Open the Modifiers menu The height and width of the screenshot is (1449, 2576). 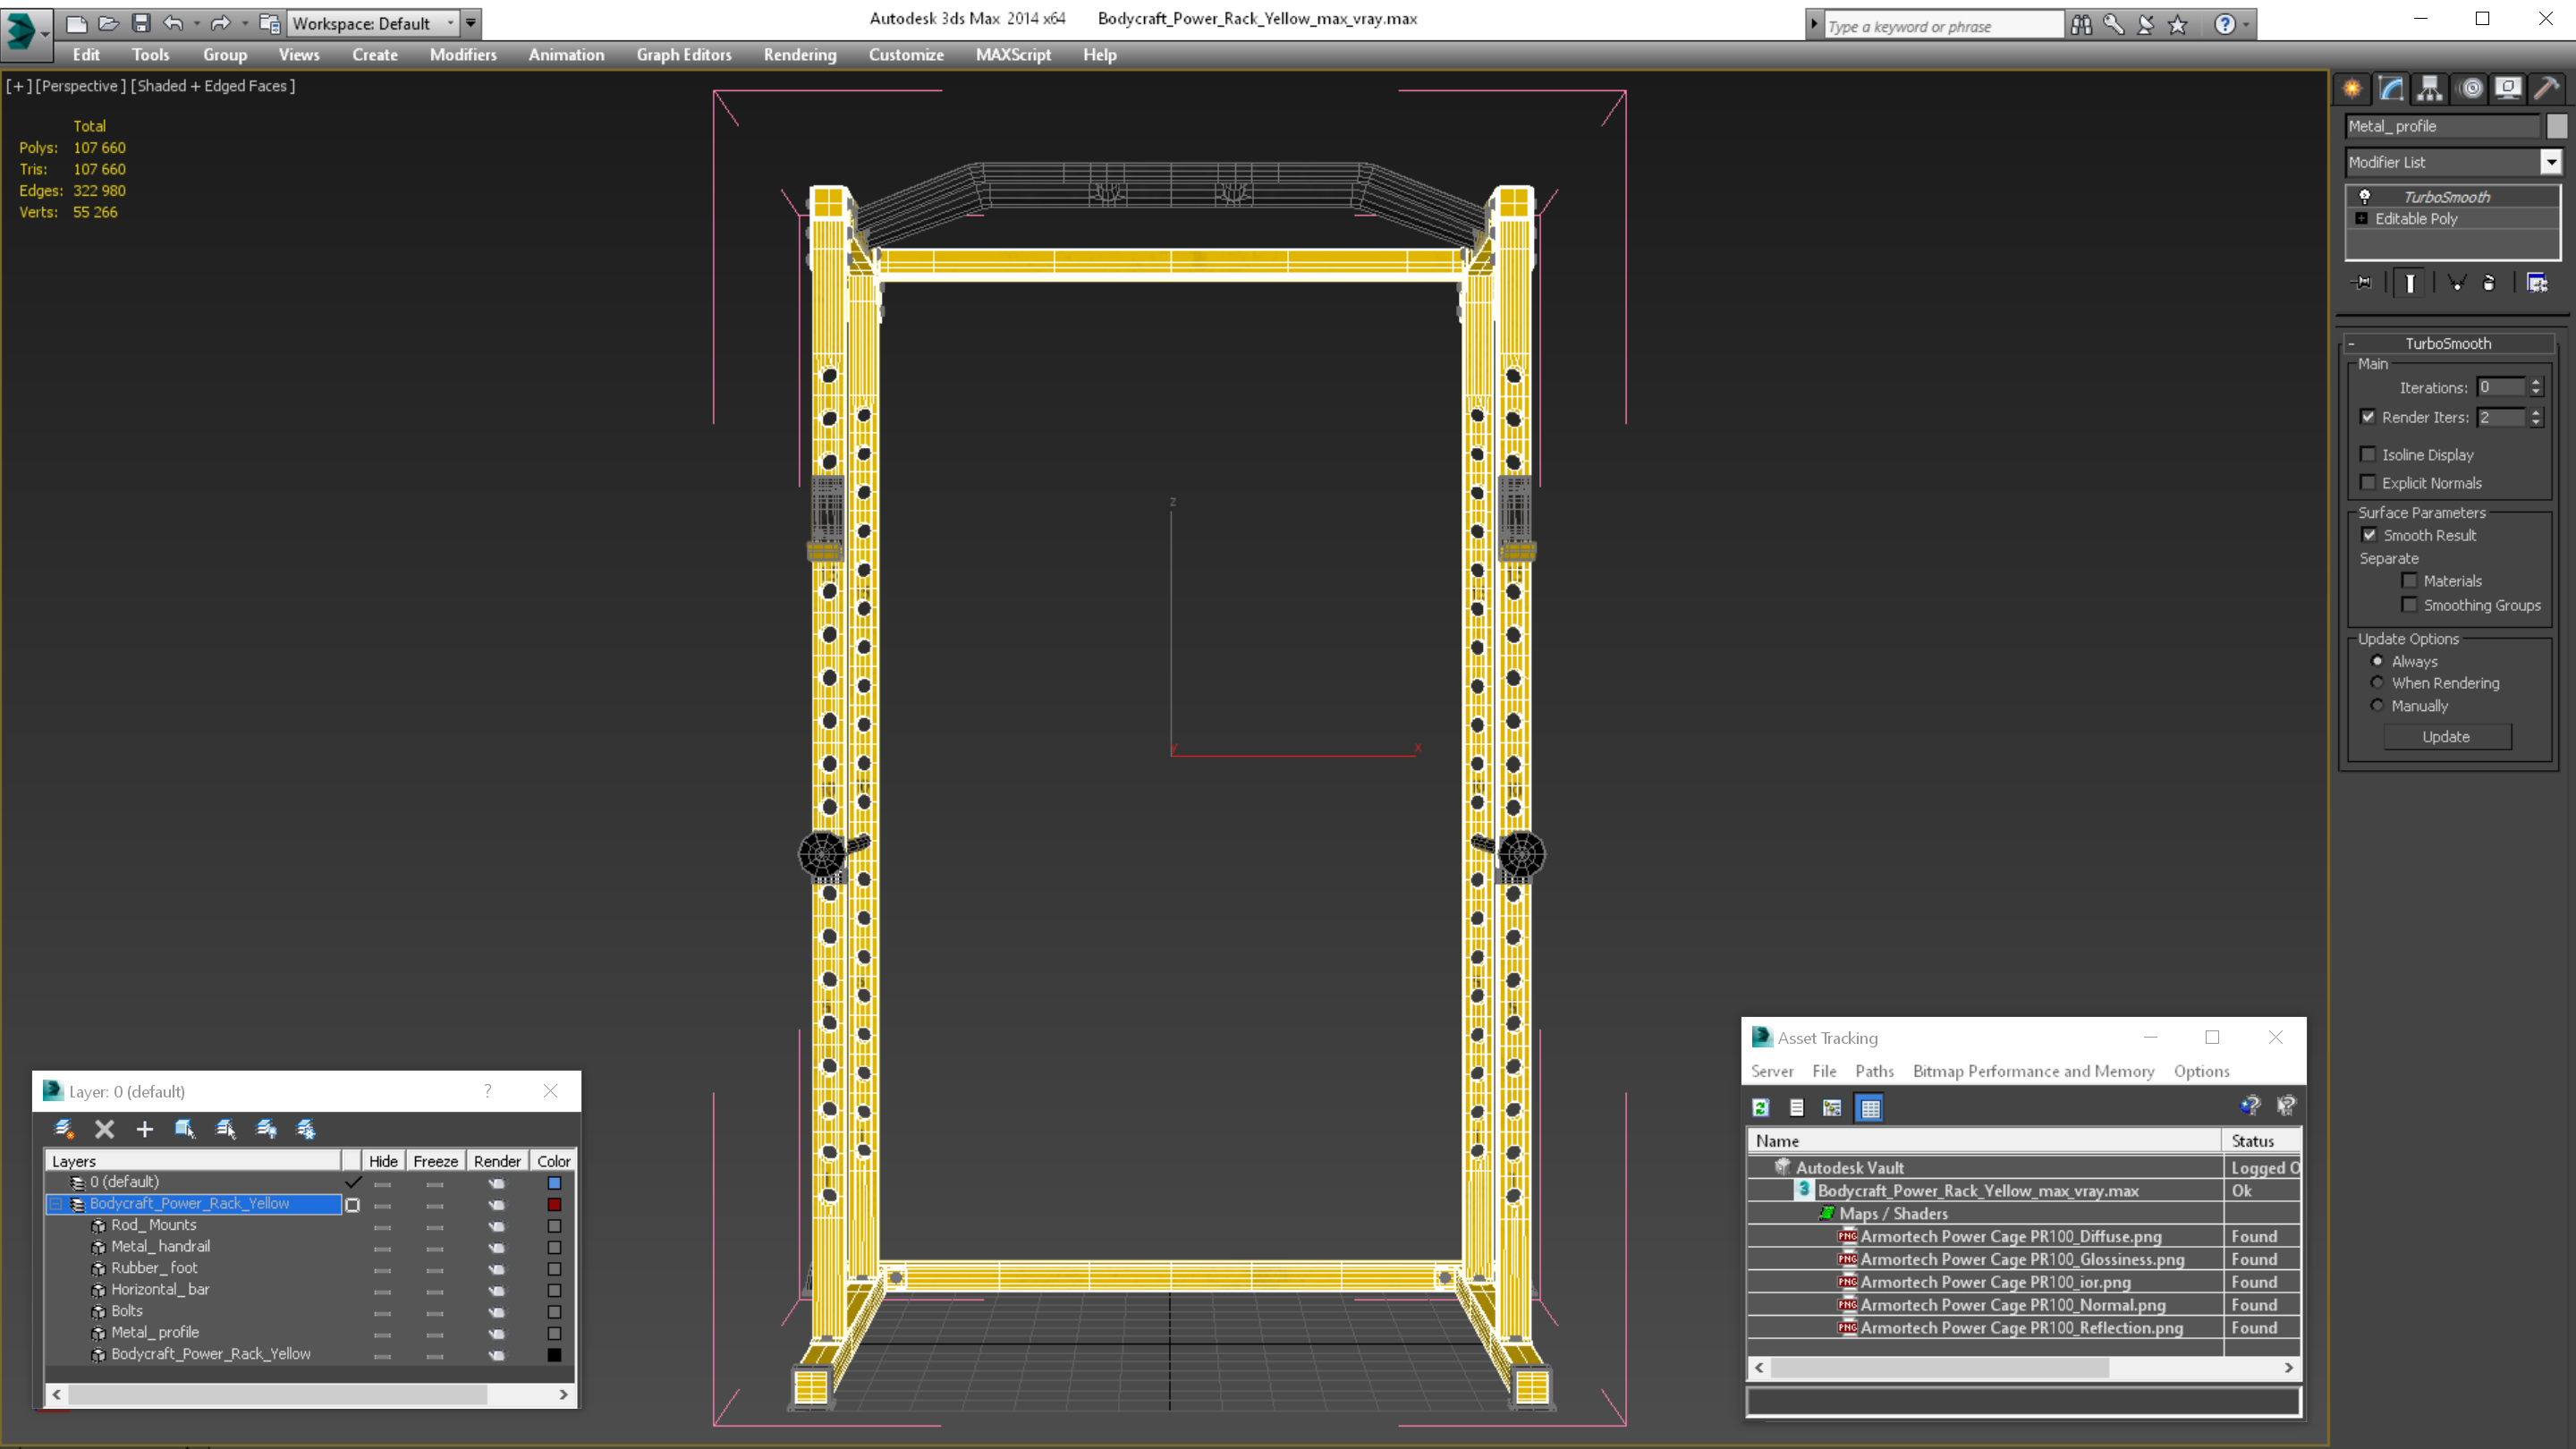pyautogui.click(x=463, y=55)
